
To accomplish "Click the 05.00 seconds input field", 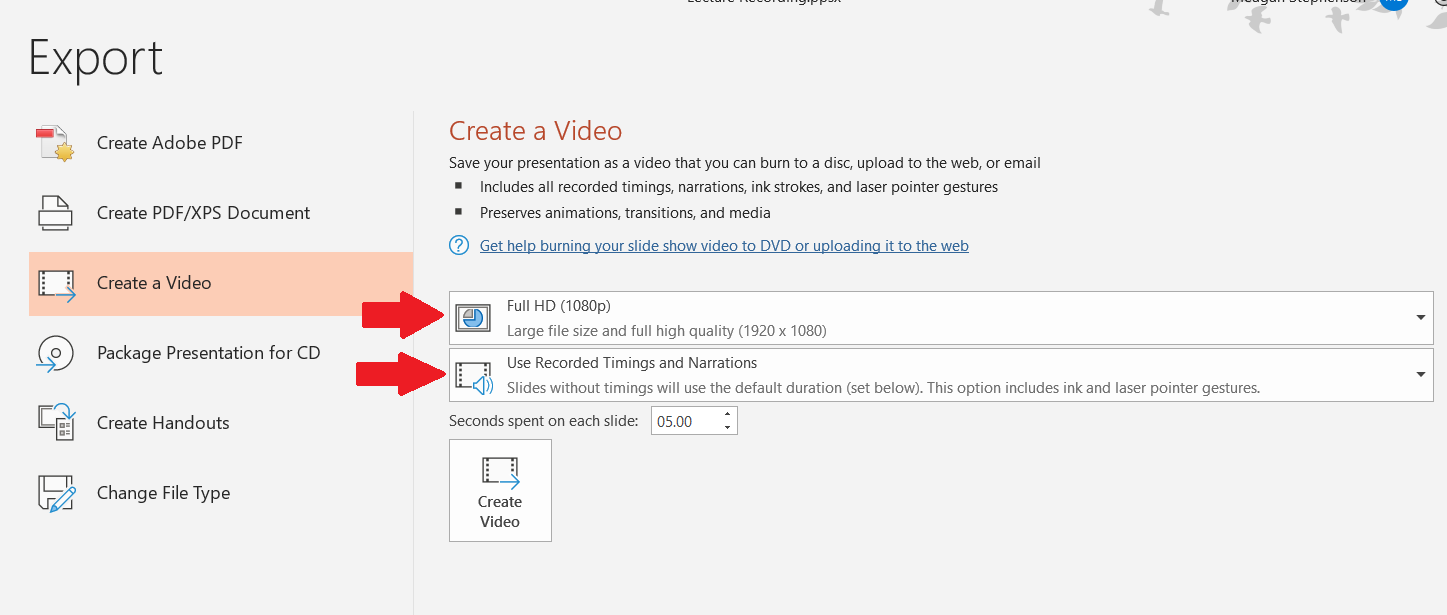I will [686, 421].
